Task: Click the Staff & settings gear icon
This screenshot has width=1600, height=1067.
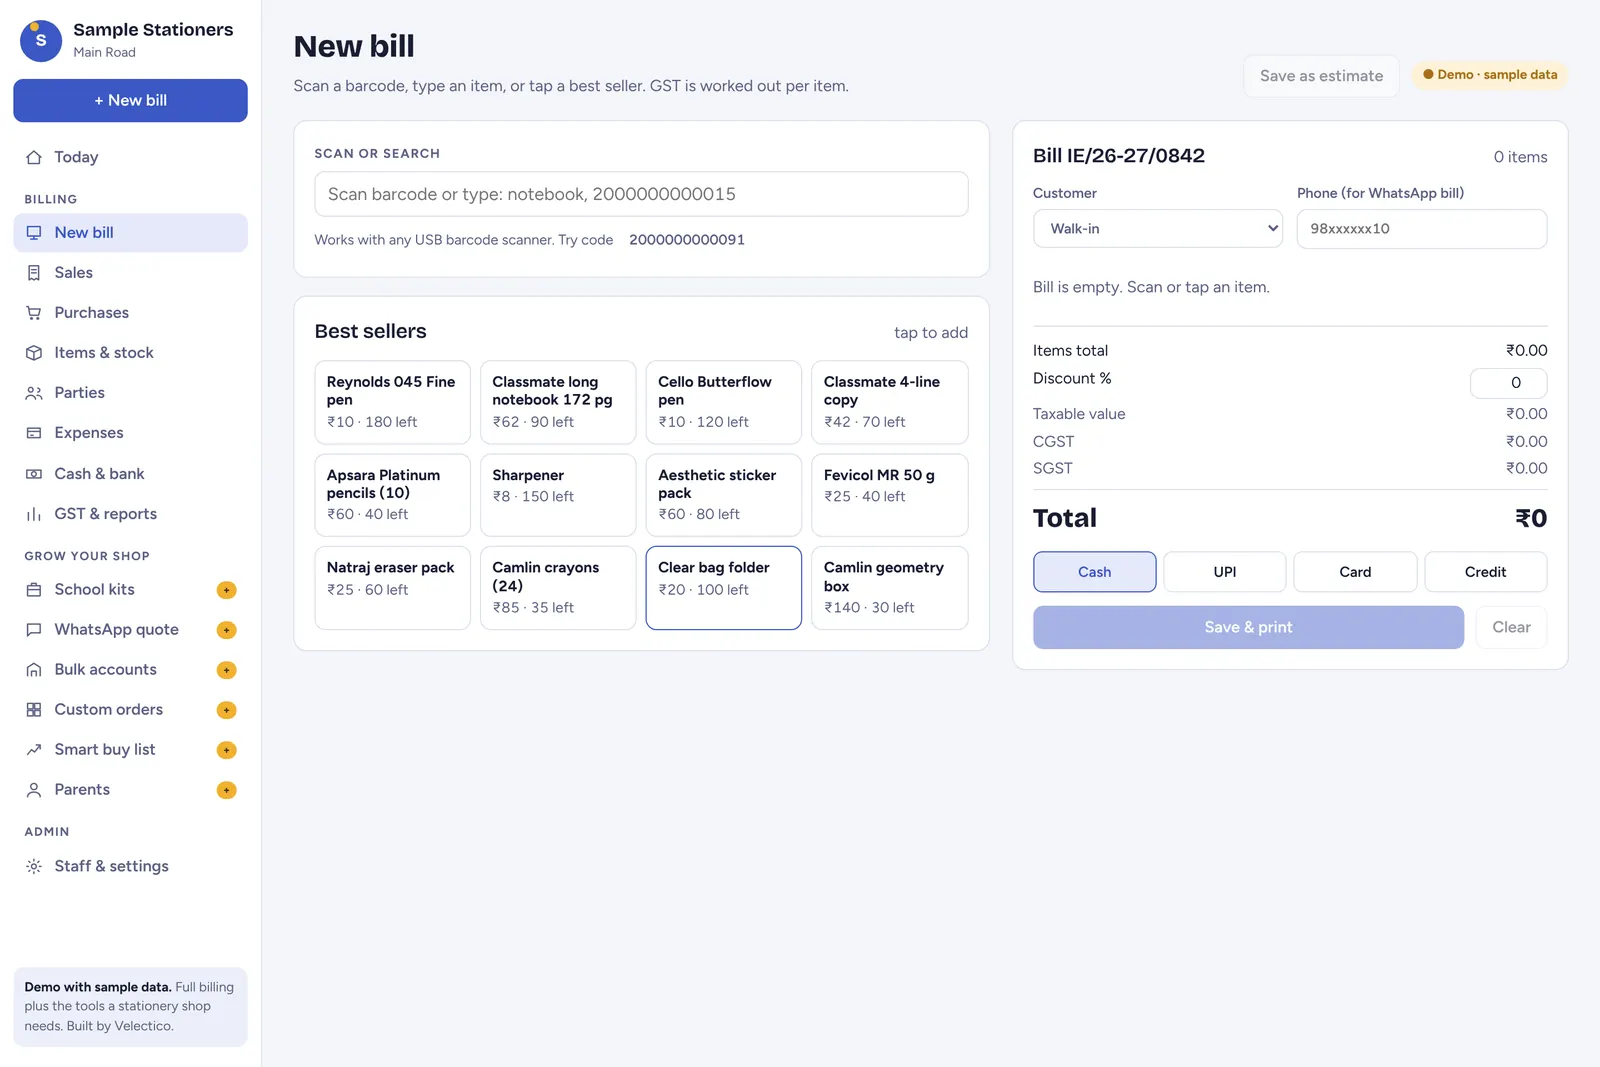Action: [34, 866]
